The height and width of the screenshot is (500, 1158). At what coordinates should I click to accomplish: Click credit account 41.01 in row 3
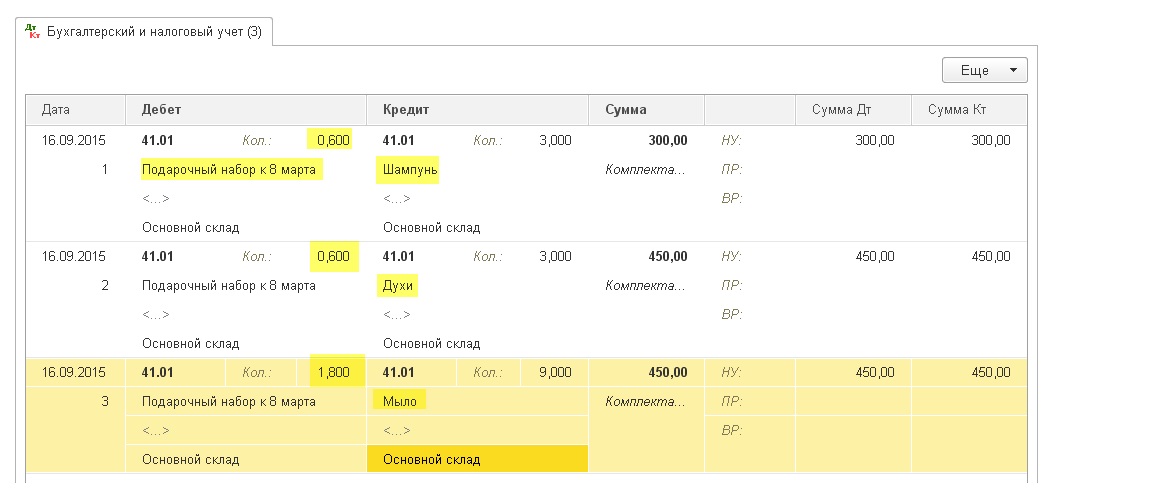pyautogui.click(x=399, y=372)
